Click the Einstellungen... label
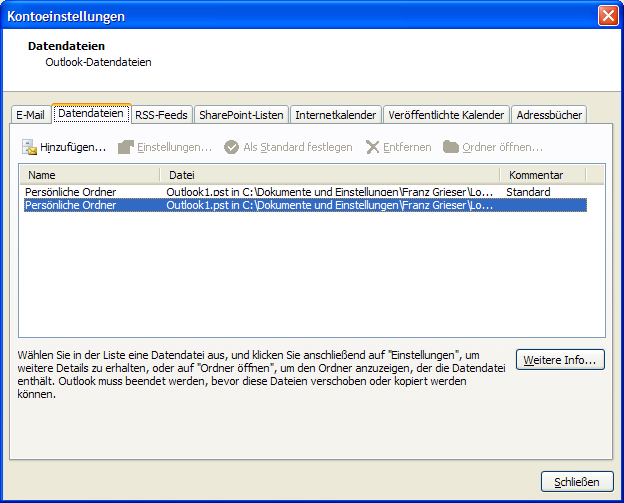This screenshot has height=503, width=624. pos(175,147)
